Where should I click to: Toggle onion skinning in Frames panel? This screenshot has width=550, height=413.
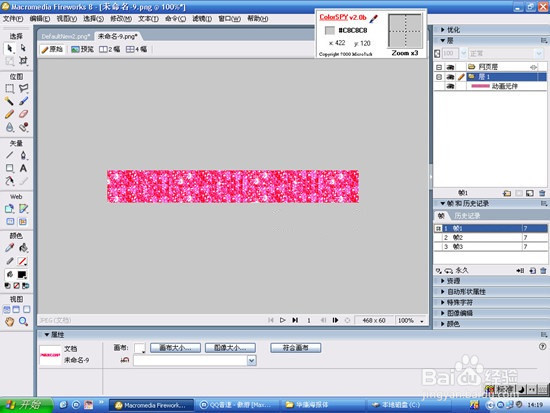pos(438,271)
